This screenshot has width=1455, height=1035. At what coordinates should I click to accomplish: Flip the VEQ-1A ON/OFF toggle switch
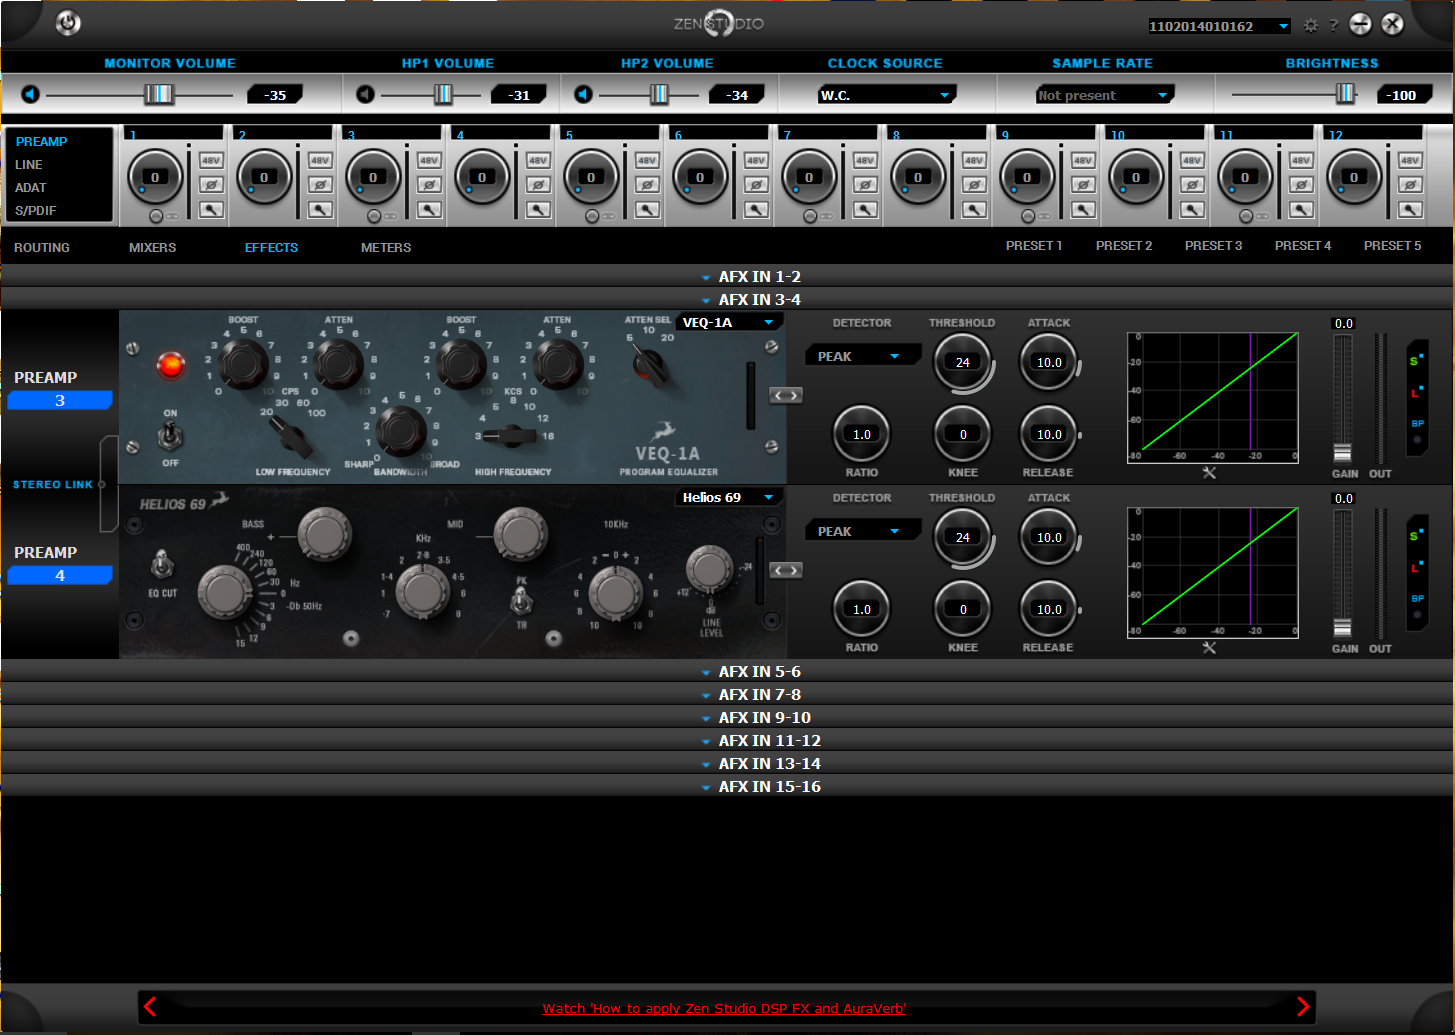[170, 434]
